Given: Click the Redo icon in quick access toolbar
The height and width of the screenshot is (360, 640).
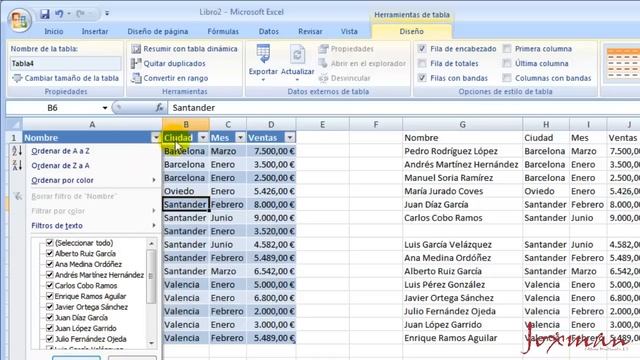Looking at the screenshot, I should point(80,14).
